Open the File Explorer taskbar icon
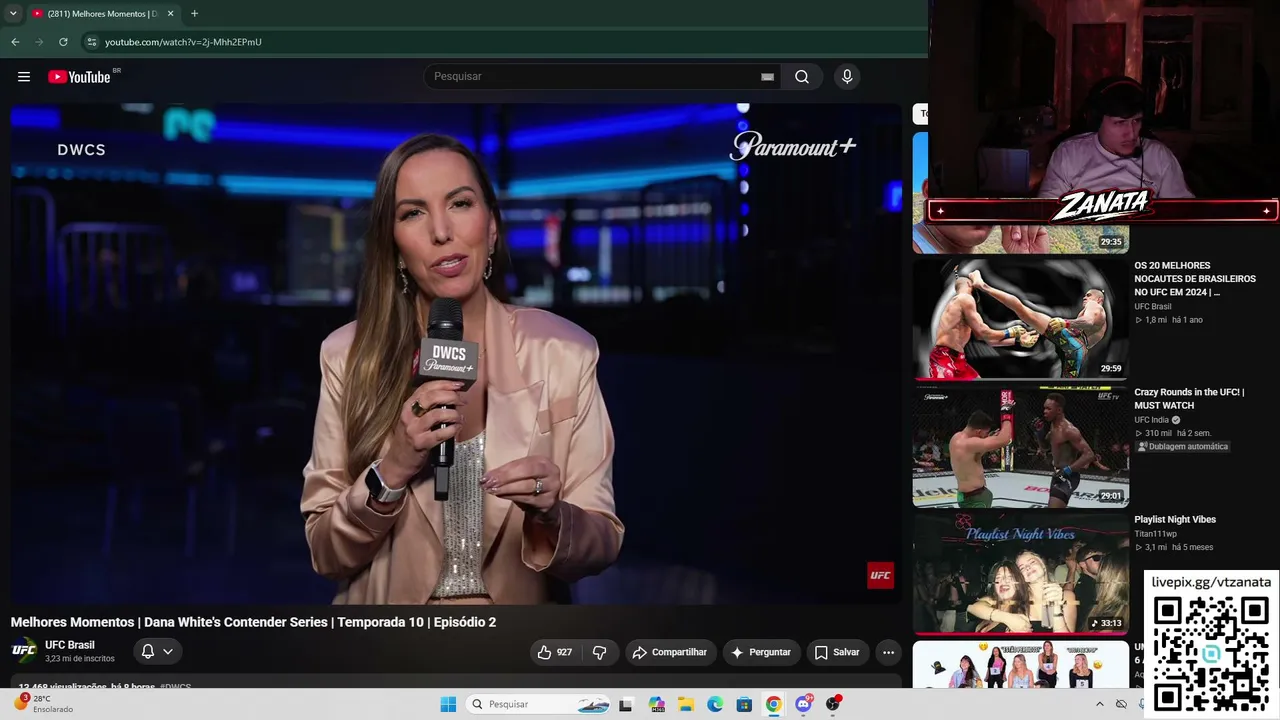Screen dimensions: 1280x720 click(686, 704)
